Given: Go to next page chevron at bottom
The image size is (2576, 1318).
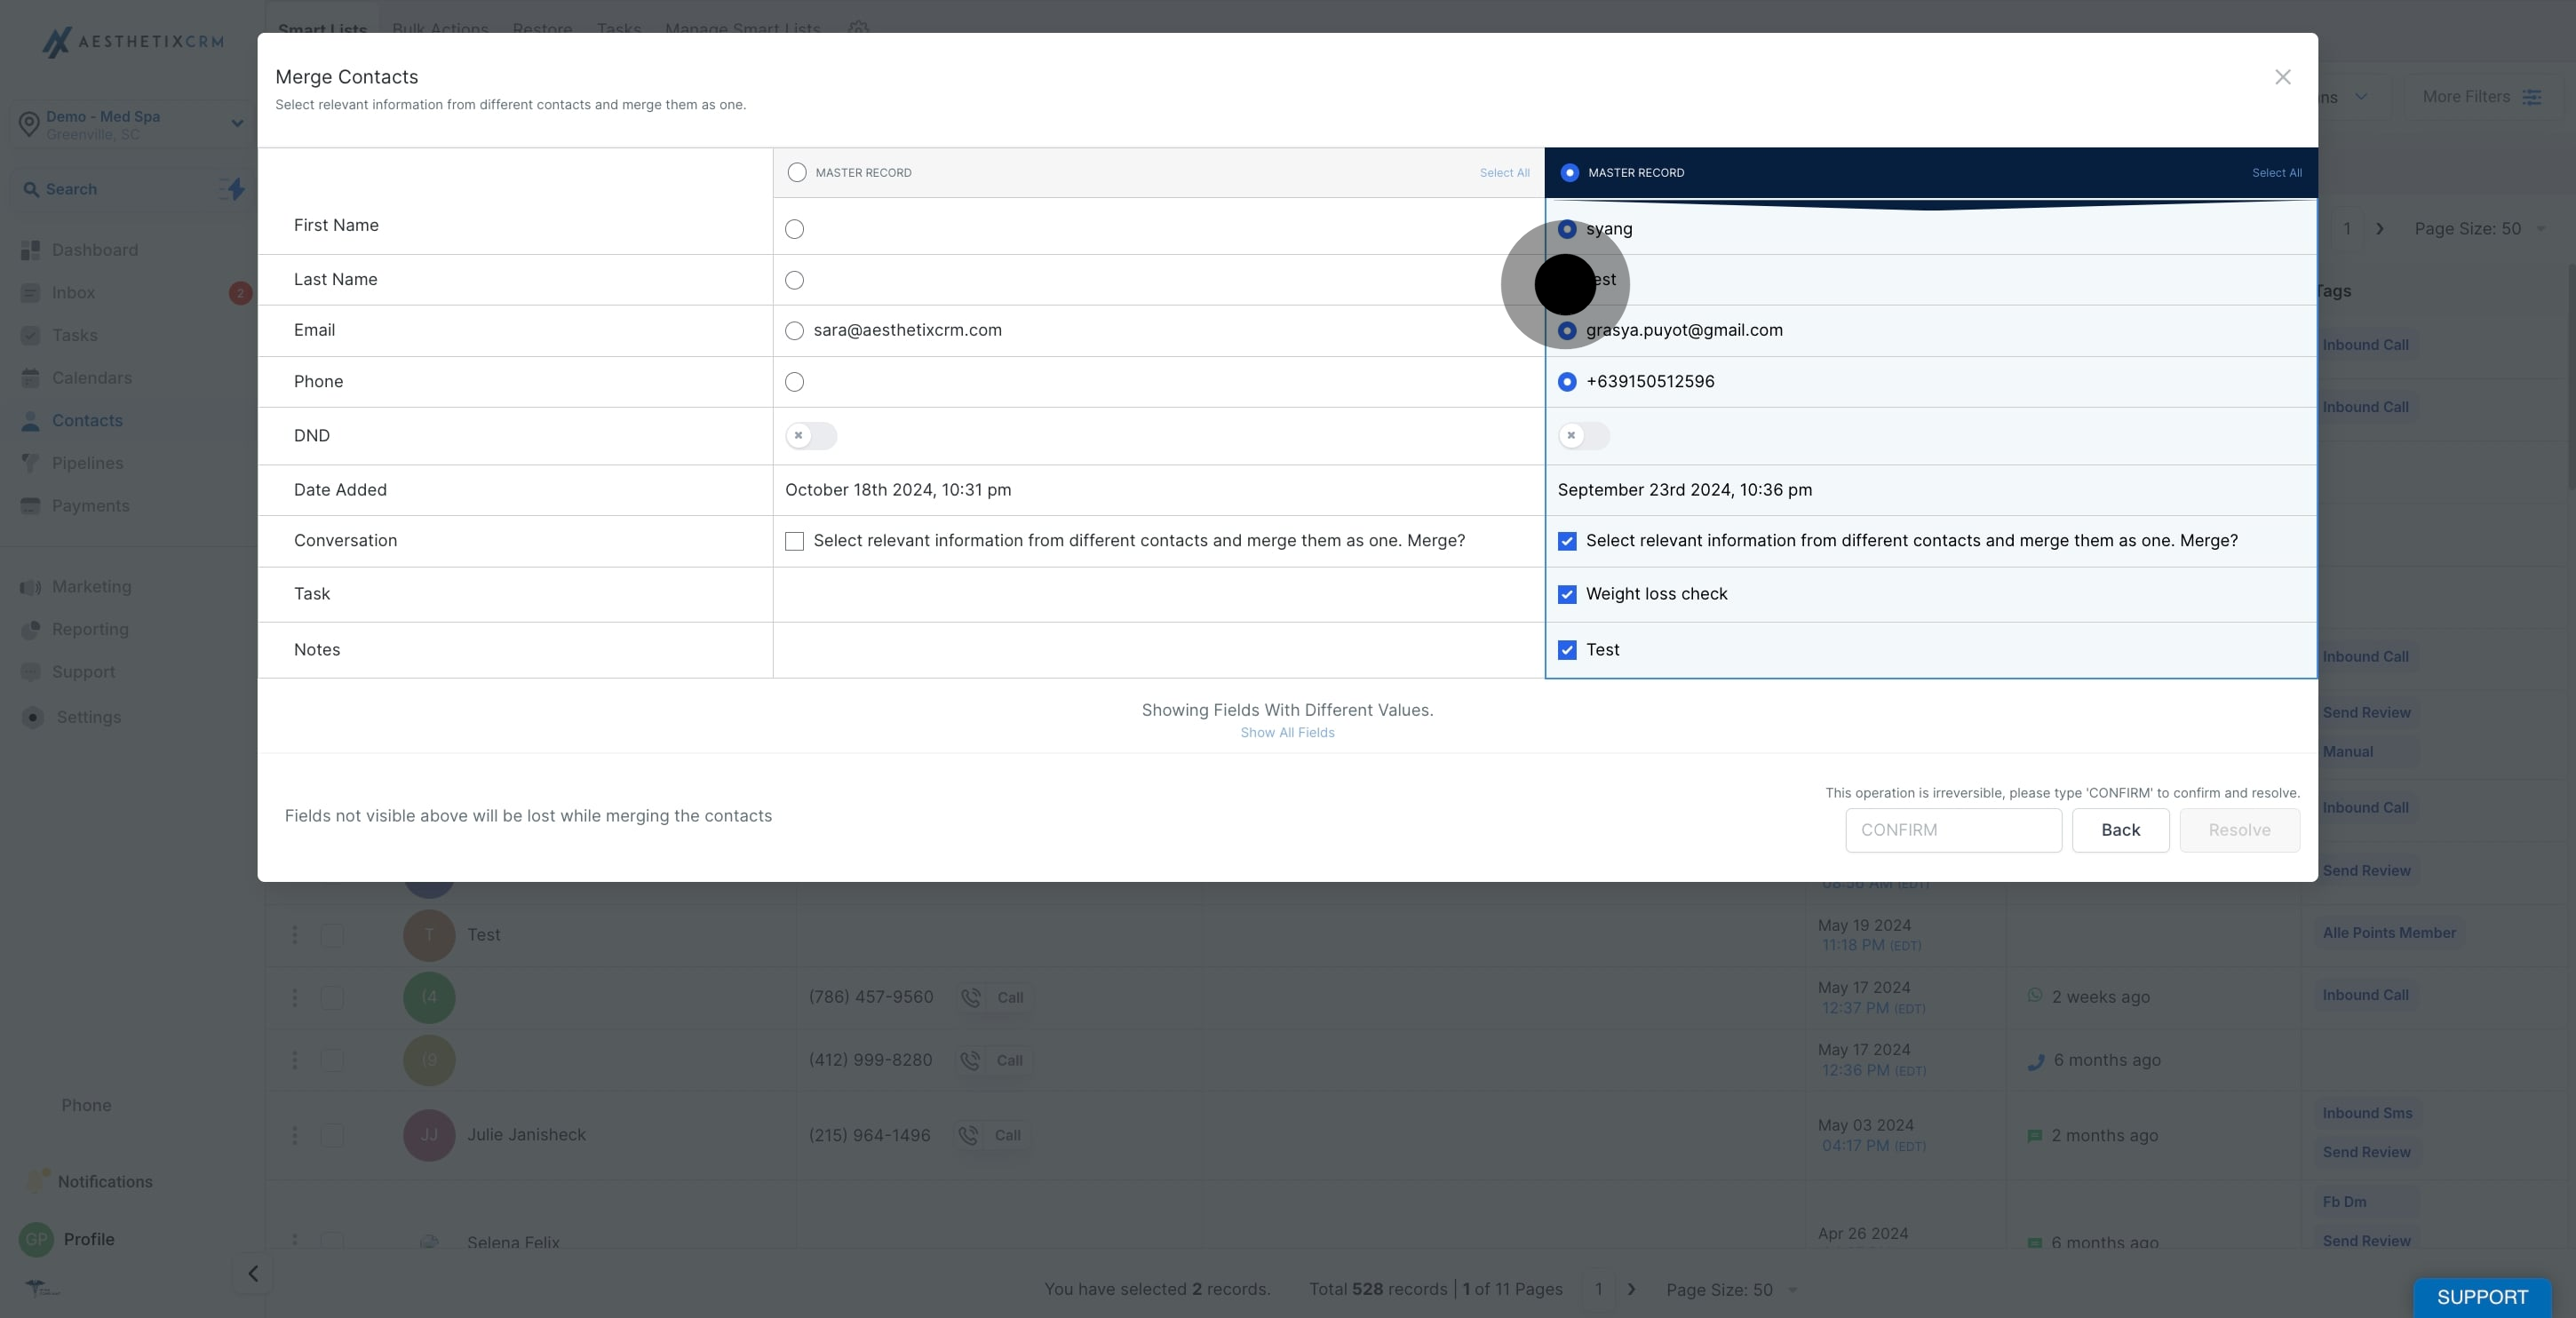Looking at the screenshot, I should 1631,1289.
